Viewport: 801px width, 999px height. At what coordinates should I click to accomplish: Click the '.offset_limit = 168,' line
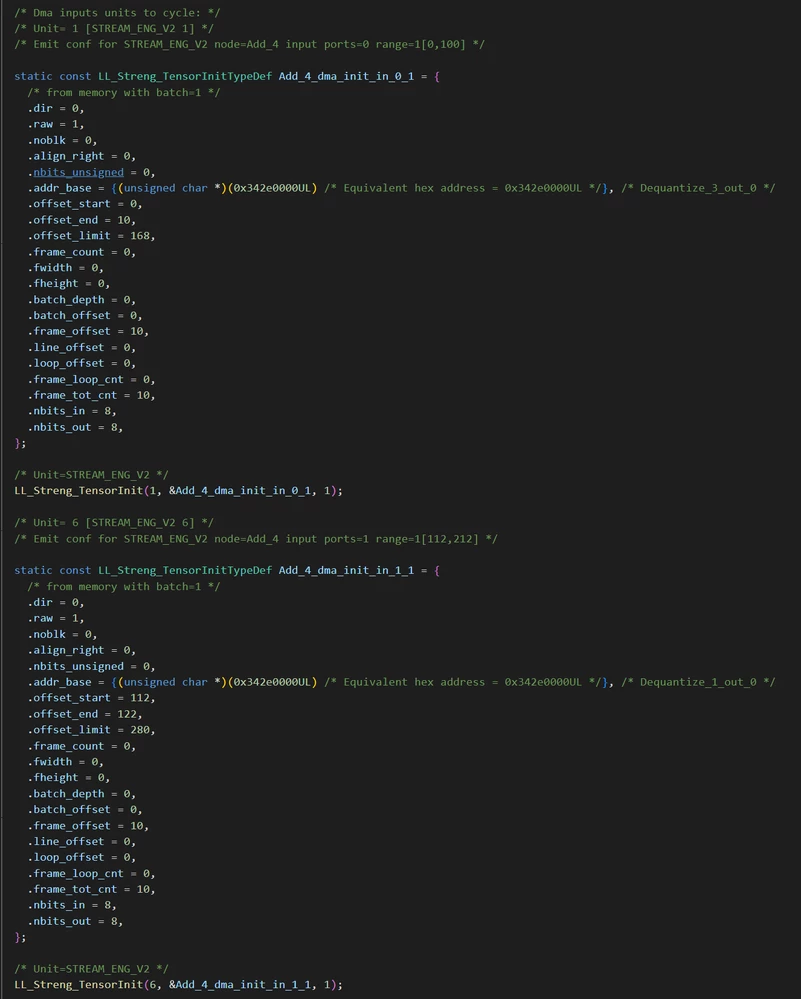[91, 236]
